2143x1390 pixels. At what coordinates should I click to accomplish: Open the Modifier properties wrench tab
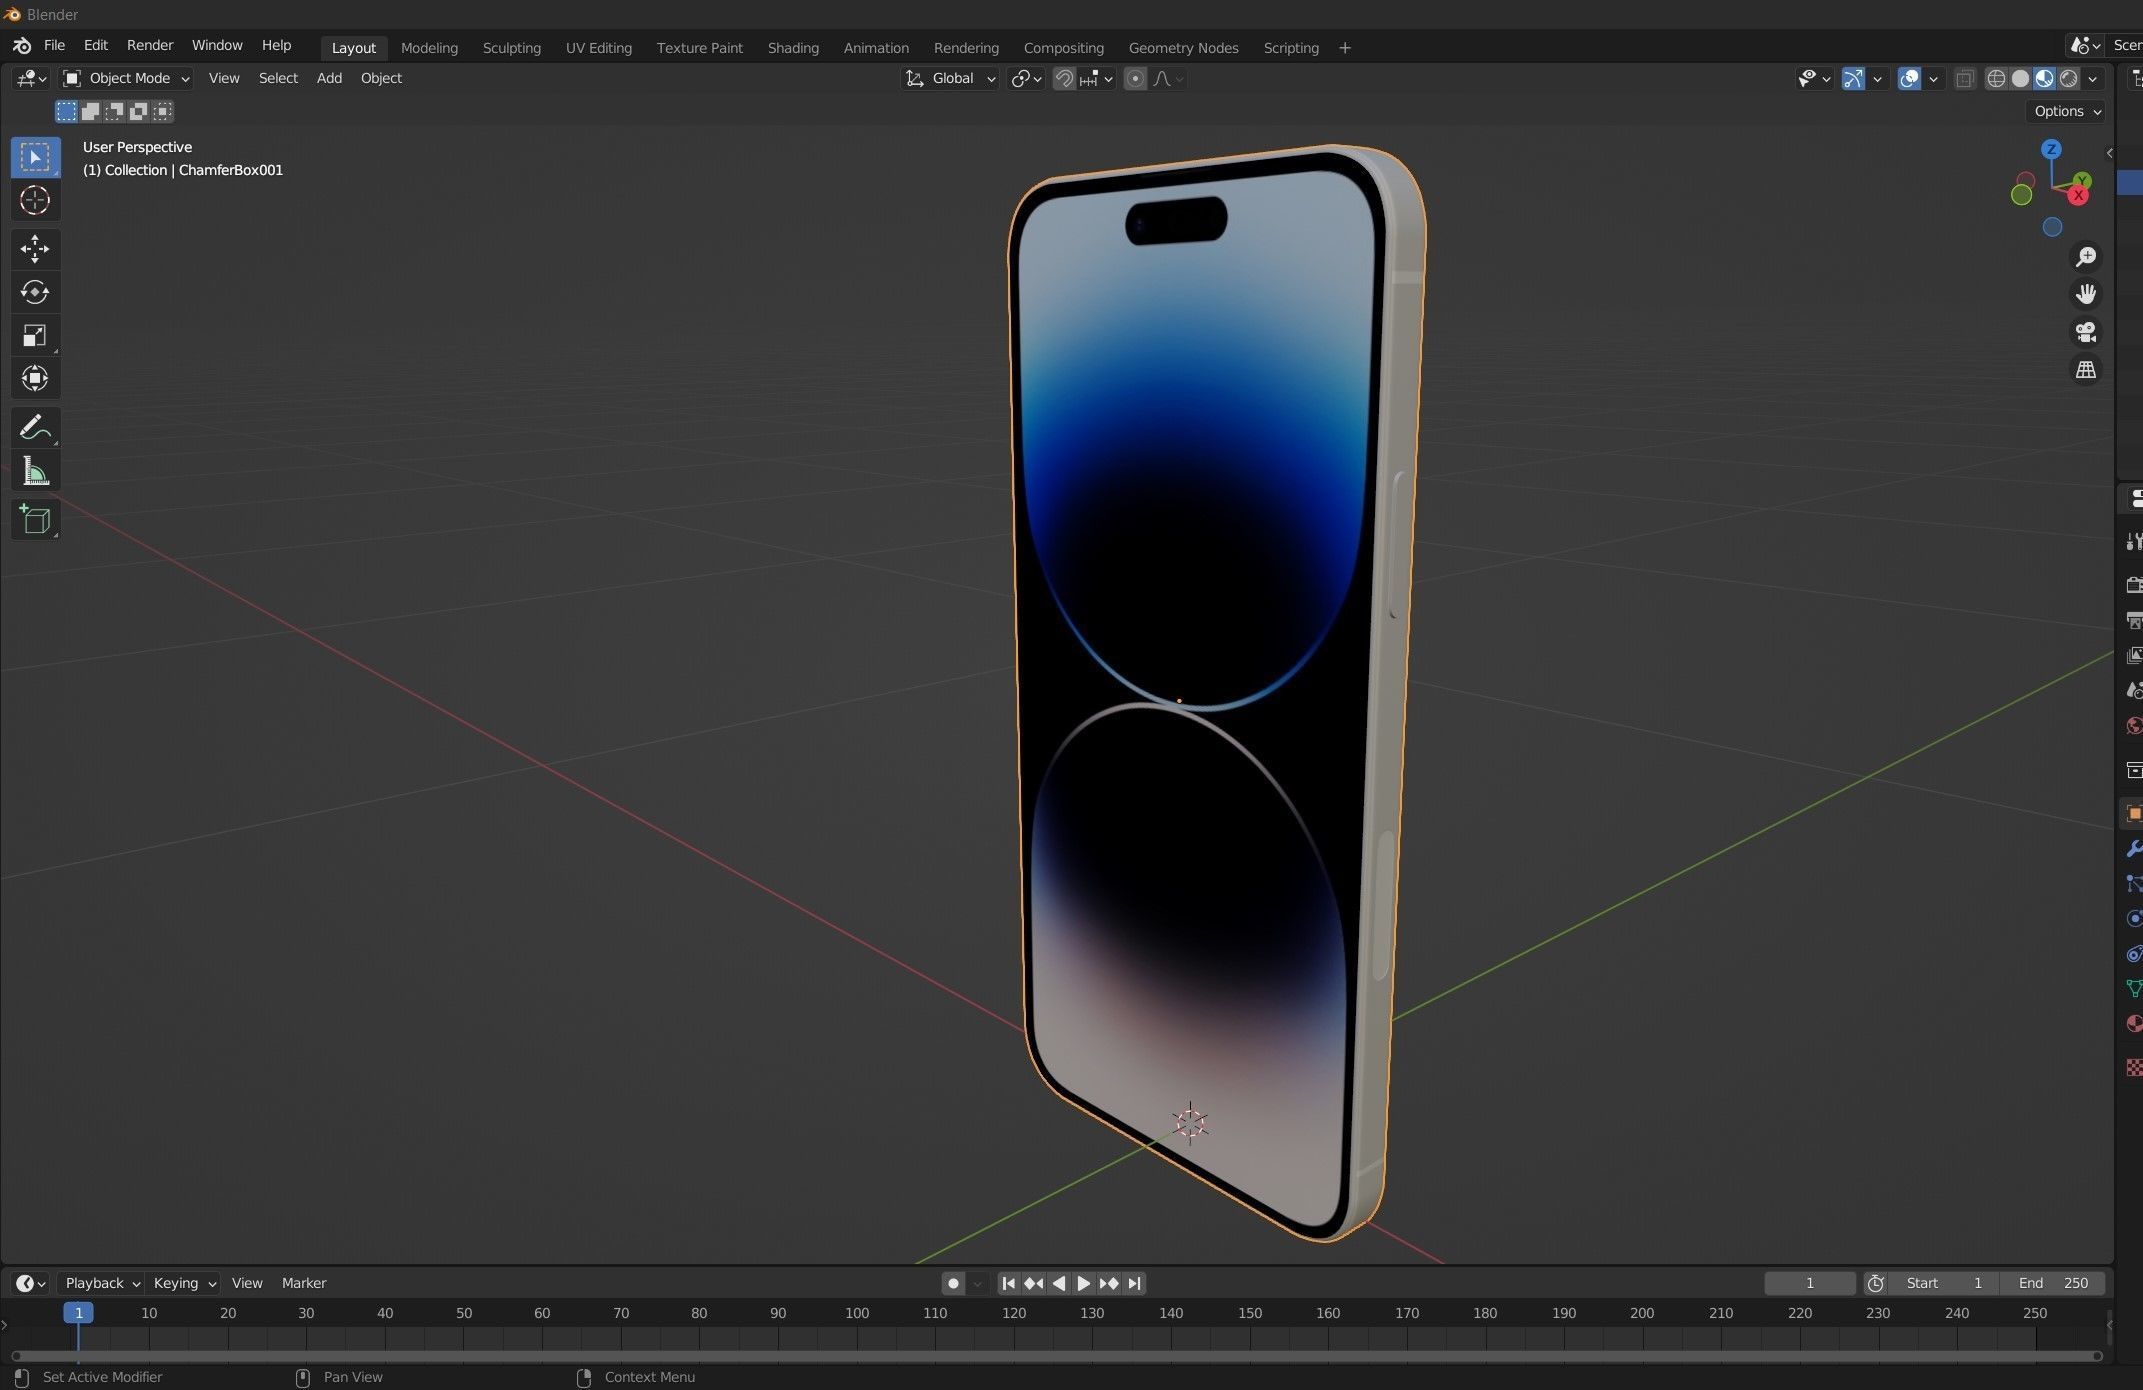pos(2133,849)
